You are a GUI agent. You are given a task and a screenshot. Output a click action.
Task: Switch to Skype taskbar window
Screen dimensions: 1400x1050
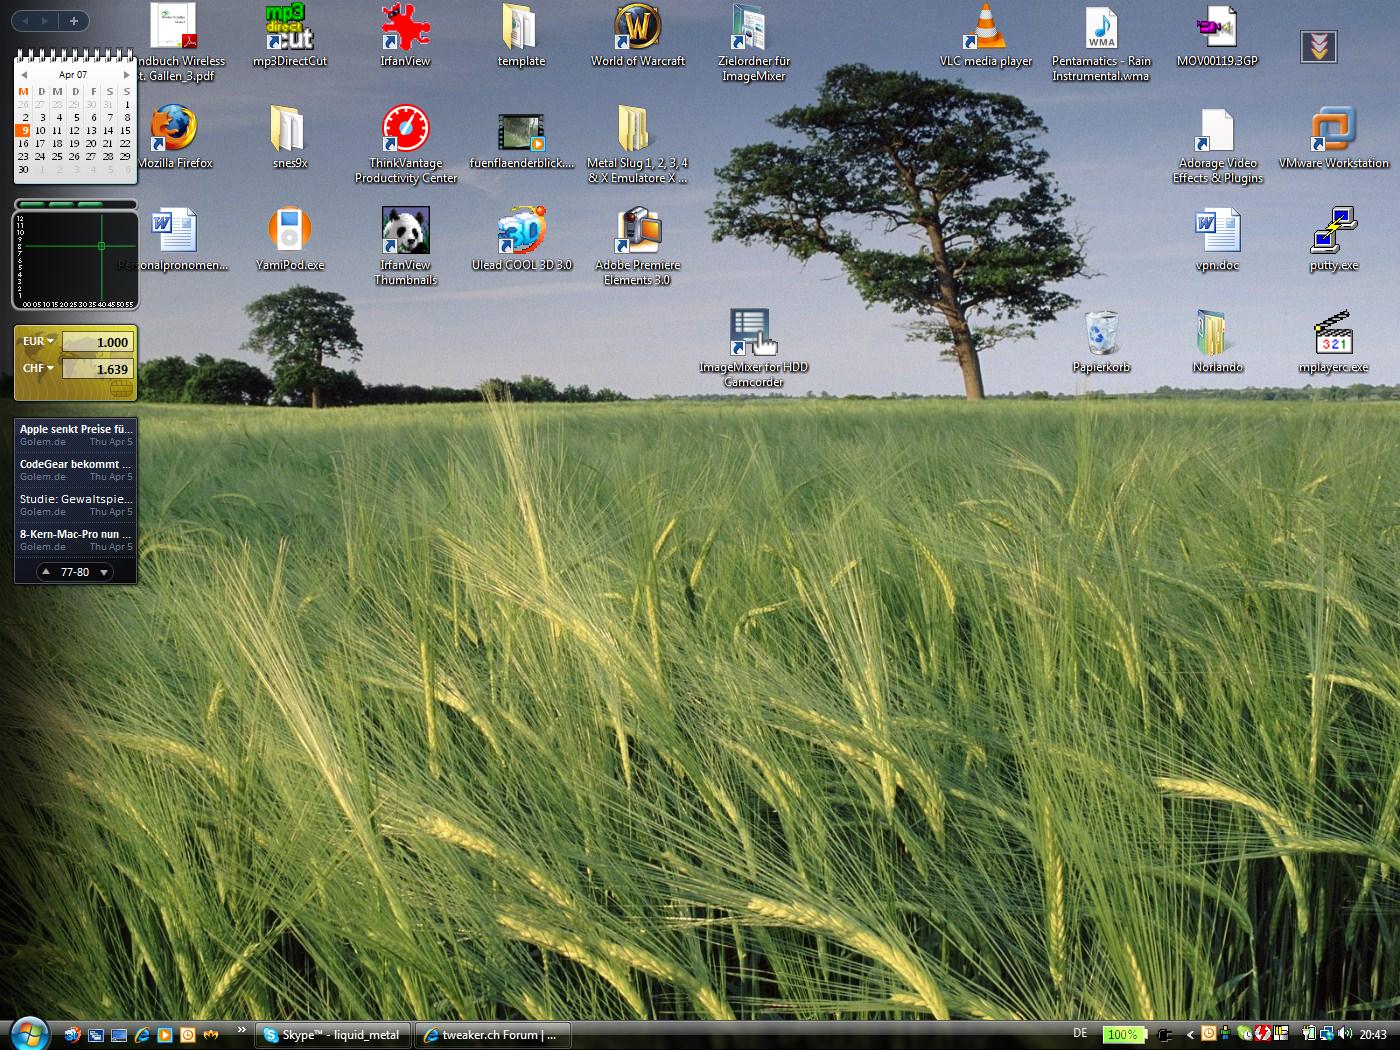tap(333, 1035)
